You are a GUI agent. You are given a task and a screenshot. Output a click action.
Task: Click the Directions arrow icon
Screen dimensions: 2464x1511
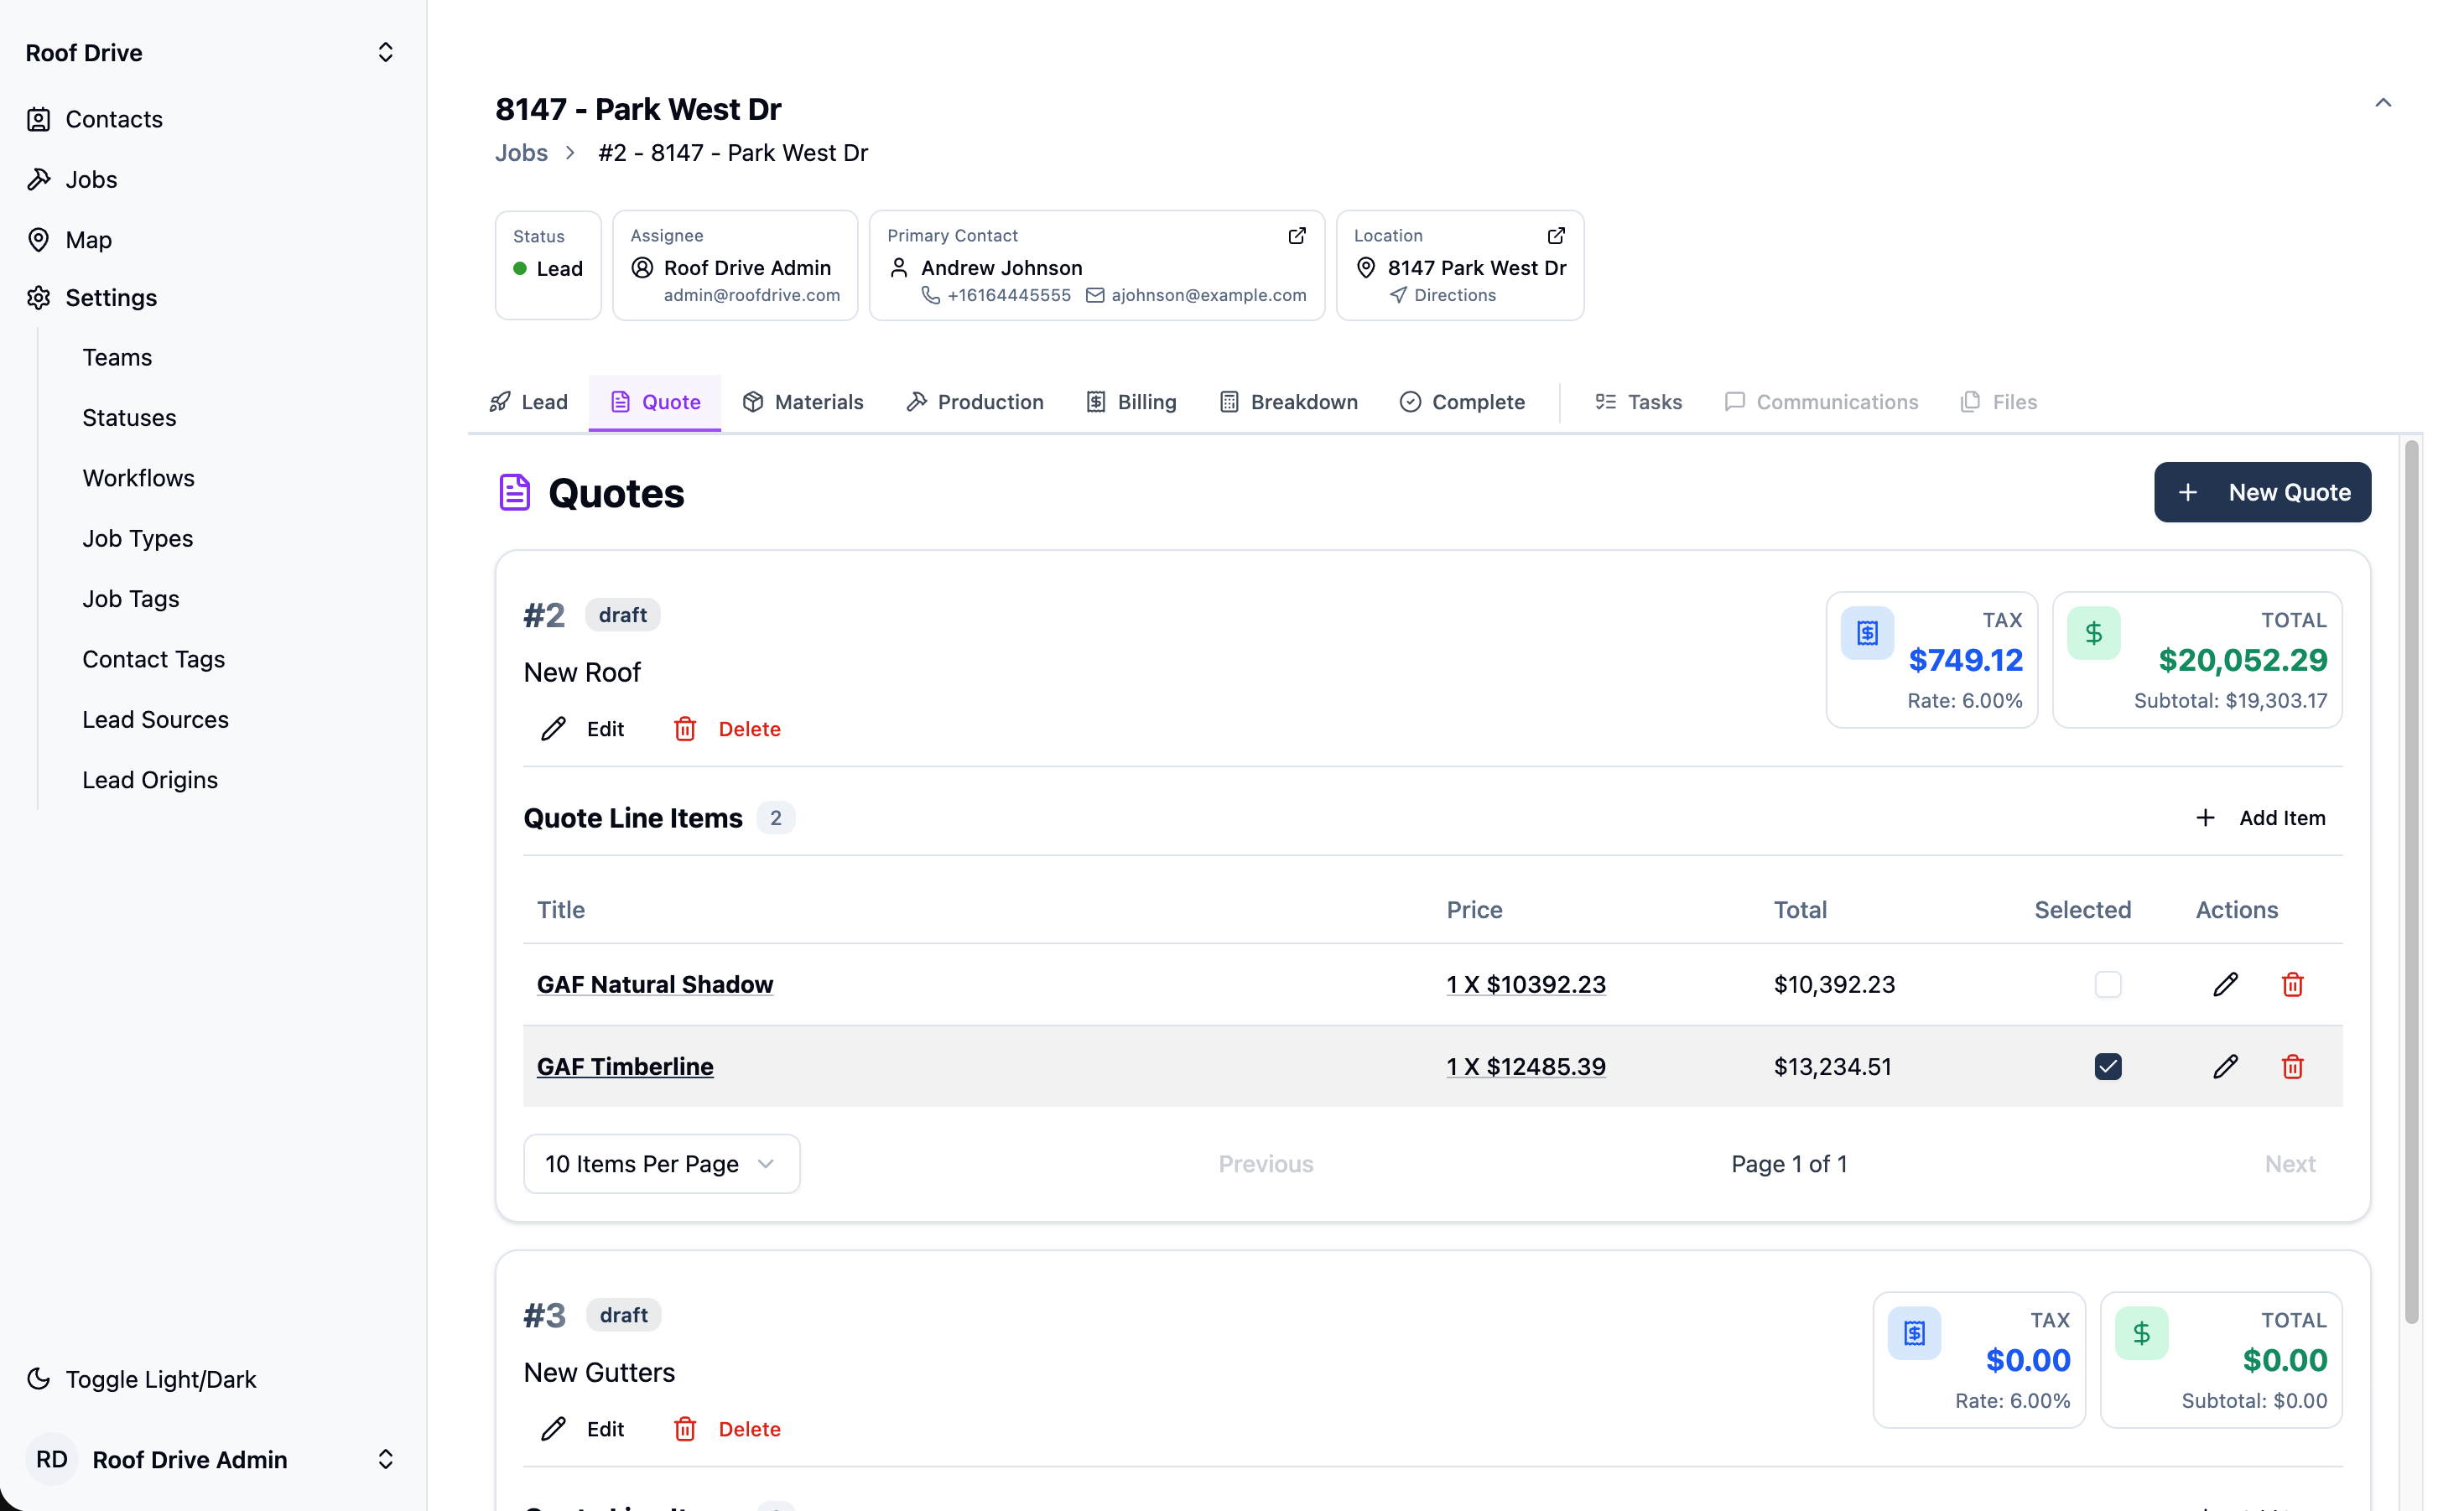point(1398,295)
